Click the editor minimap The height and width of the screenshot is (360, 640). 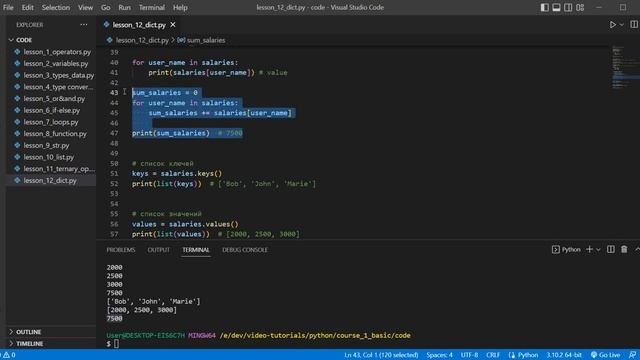[624, 67]
